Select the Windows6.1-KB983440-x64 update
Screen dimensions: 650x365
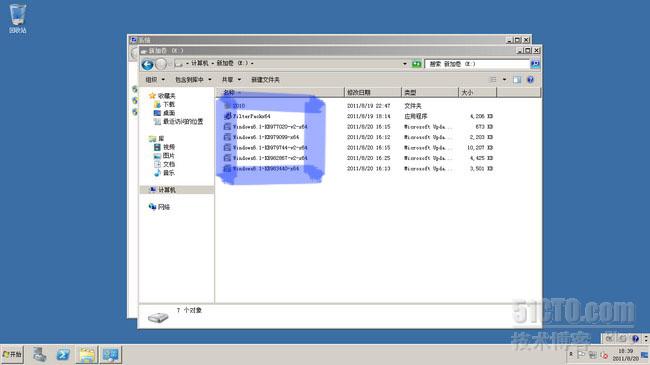point(266,168)
